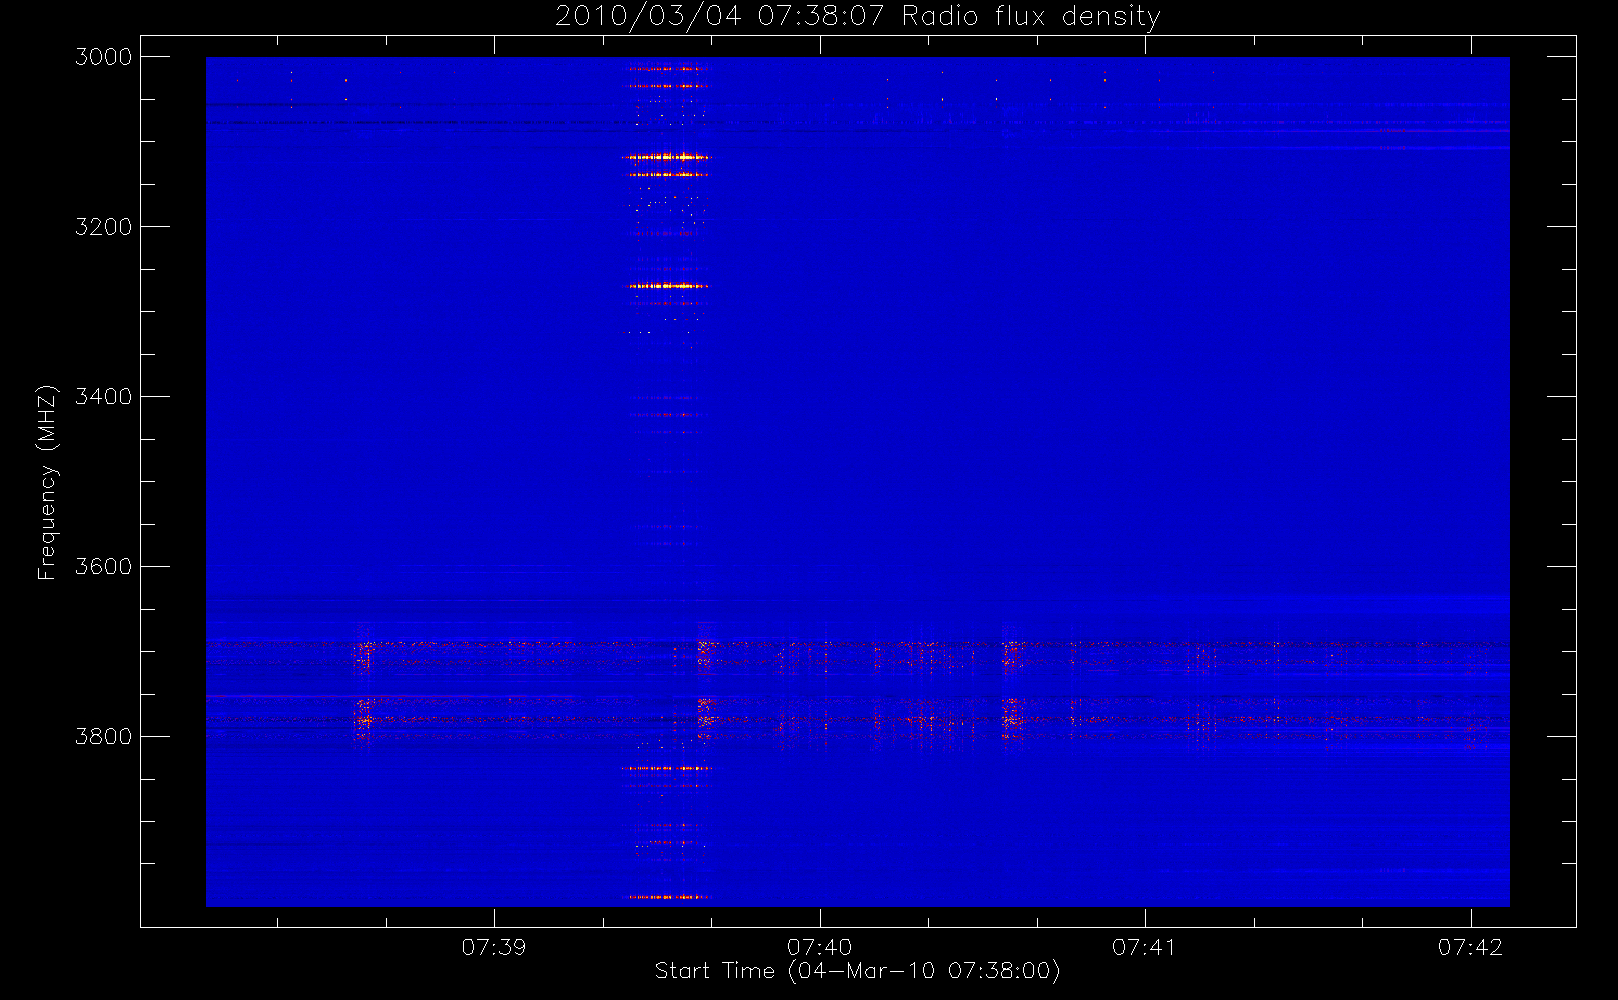
Task: Click the plot title "2010/03/04 07:38:07 Radio flux density"
Action: tap(858, 16)
